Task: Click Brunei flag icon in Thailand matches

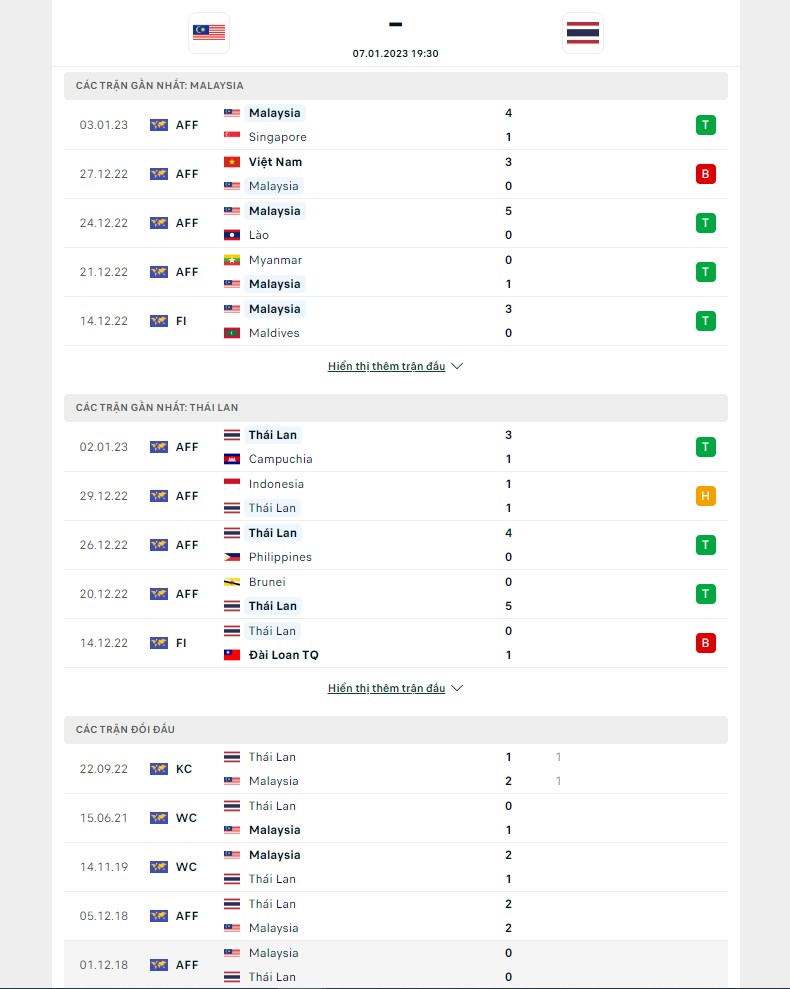Action: coord(232,582)
